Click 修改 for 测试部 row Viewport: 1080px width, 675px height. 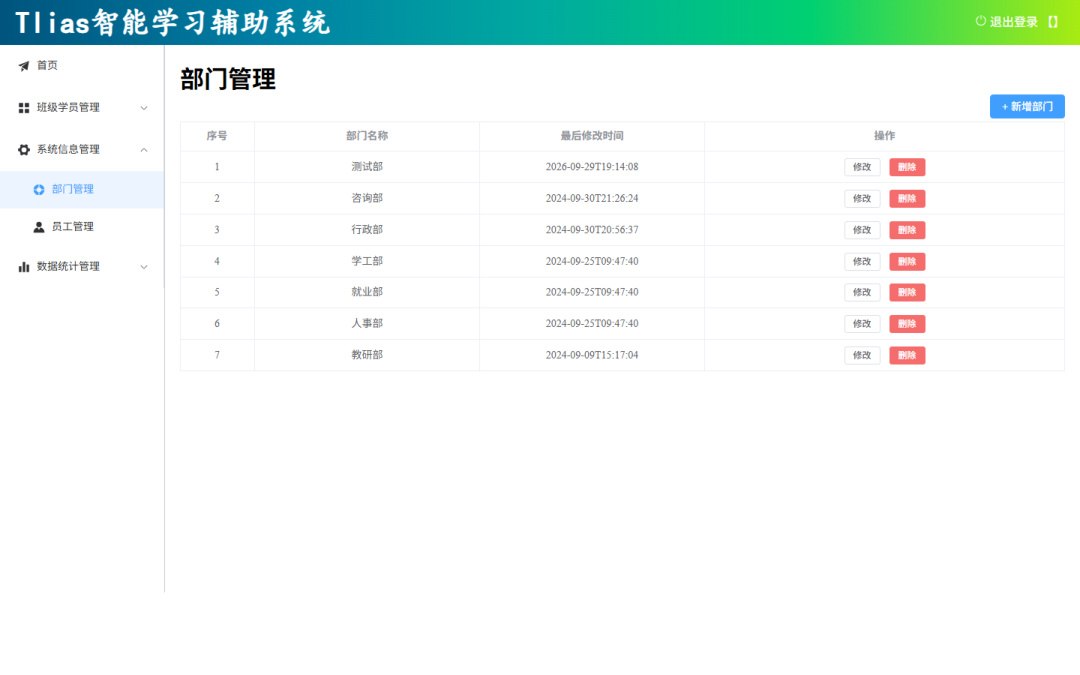tap(862, 167)
